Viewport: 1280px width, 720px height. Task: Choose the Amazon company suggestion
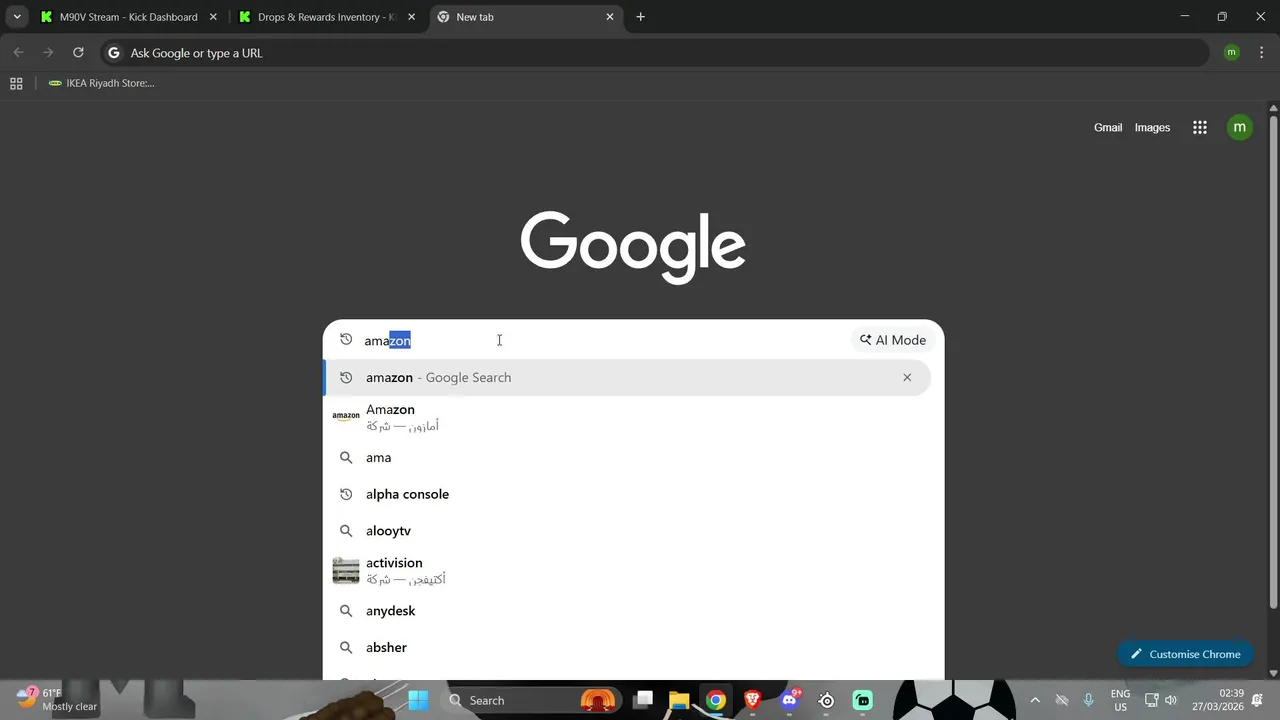(x=627, y=418)
